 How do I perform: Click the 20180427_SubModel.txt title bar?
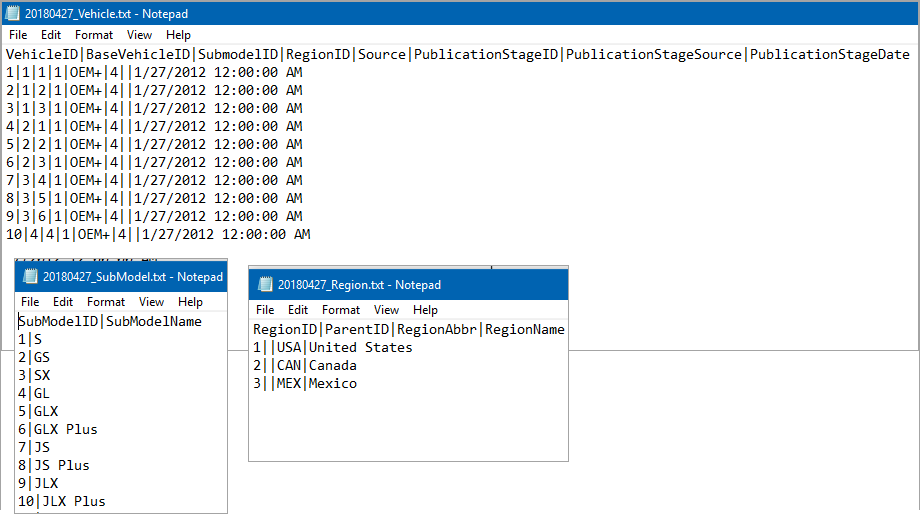(x=121, y=276)
